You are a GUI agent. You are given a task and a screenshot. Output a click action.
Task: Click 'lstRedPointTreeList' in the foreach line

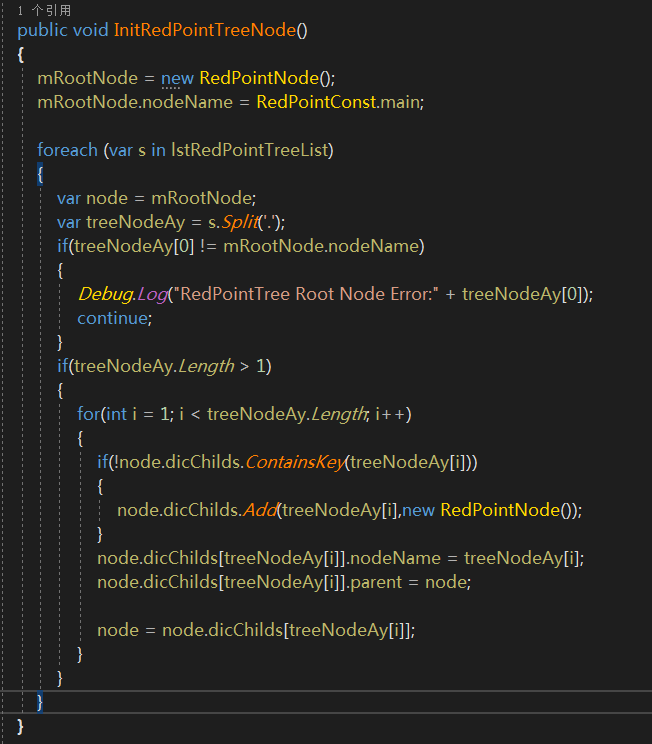click(250, 150)
